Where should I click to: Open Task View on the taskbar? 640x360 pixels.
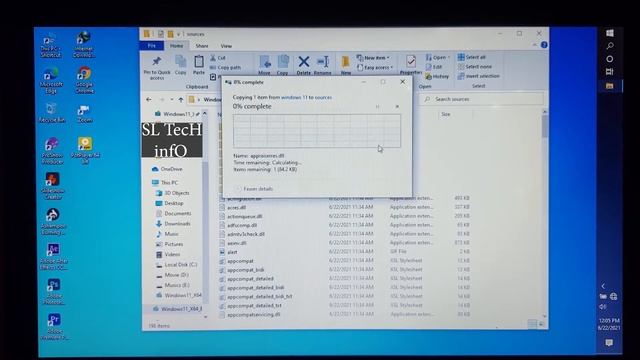[x=609, y=72]
